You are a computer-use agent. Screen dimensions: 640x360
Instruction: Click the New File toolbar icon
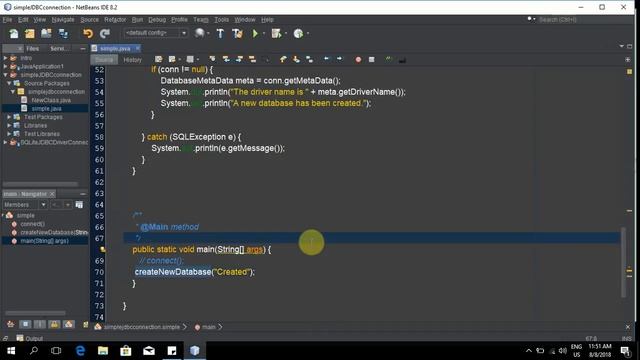13,33
